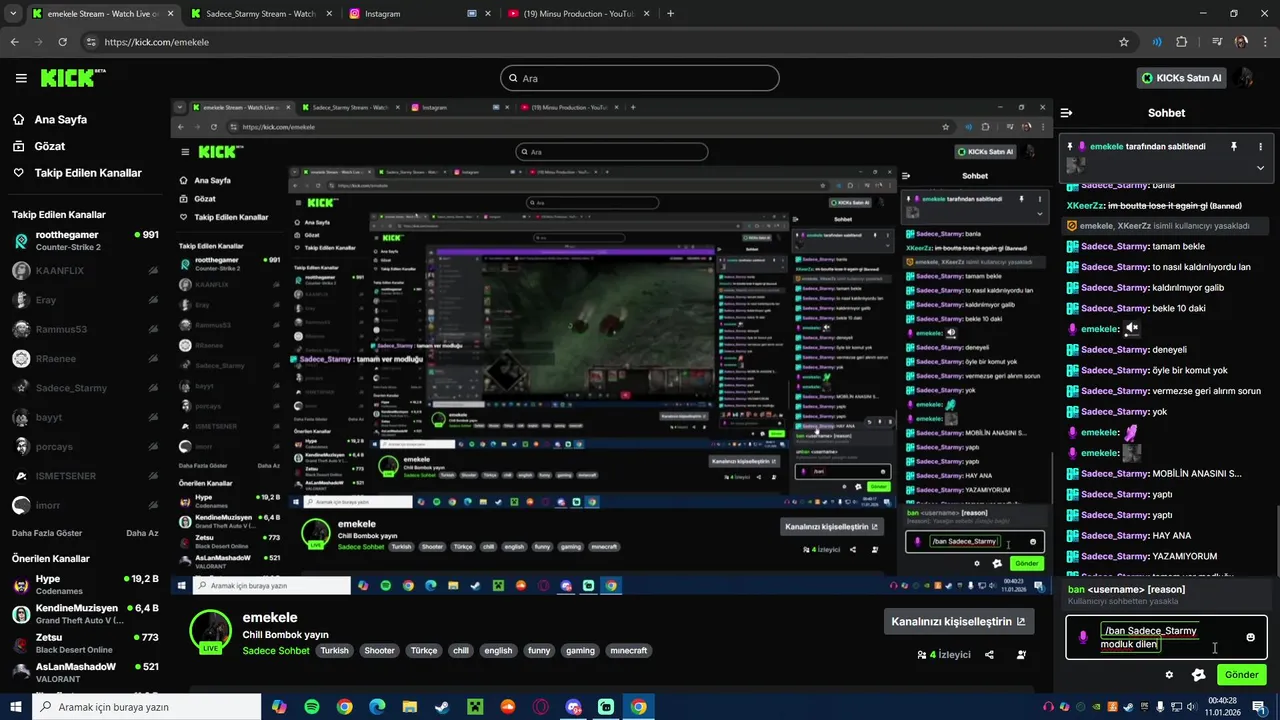This screenshot has width=1280, height=720.
Task: Reload the Kick page
Action: [x=63, y=42]
